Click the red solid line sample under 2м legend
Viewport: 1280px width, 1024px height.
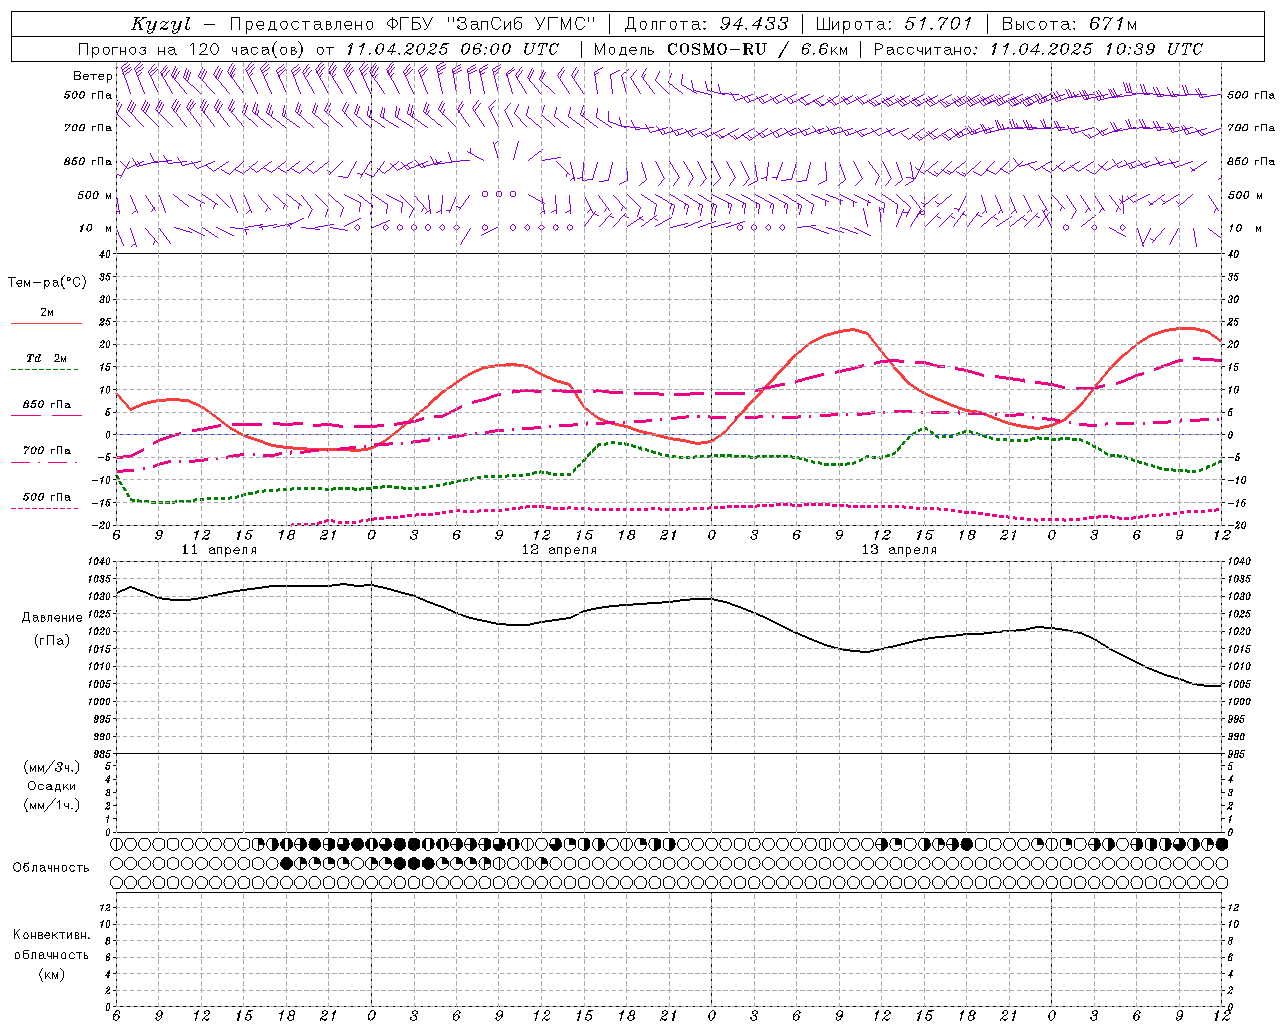tap(46, 324)
